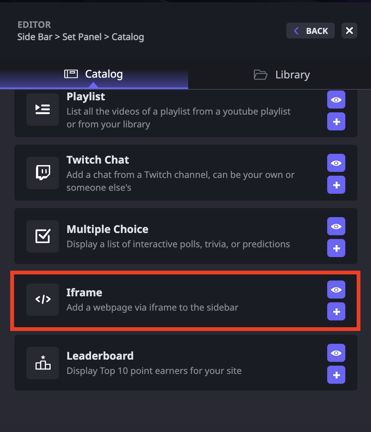Screen dimensions: 371x432
Task: Click the Multiple Choice checkbox icon
Action: click(43, 236)
